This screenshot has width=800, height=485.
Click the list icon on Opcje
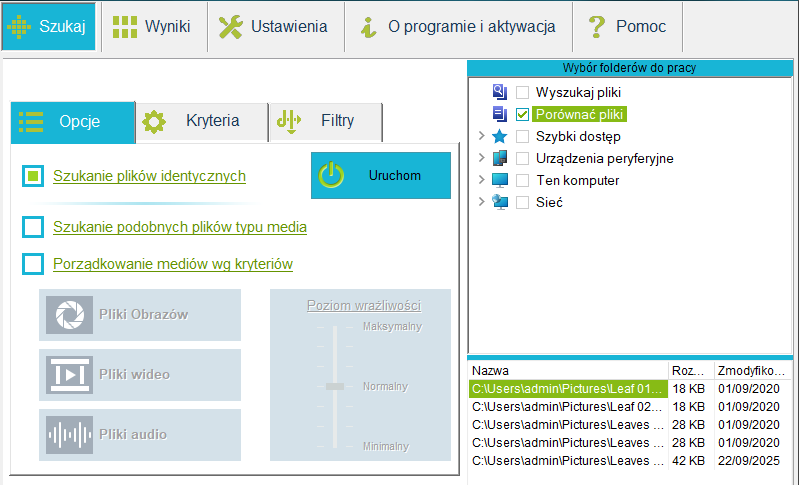click(x=31, y=122)
